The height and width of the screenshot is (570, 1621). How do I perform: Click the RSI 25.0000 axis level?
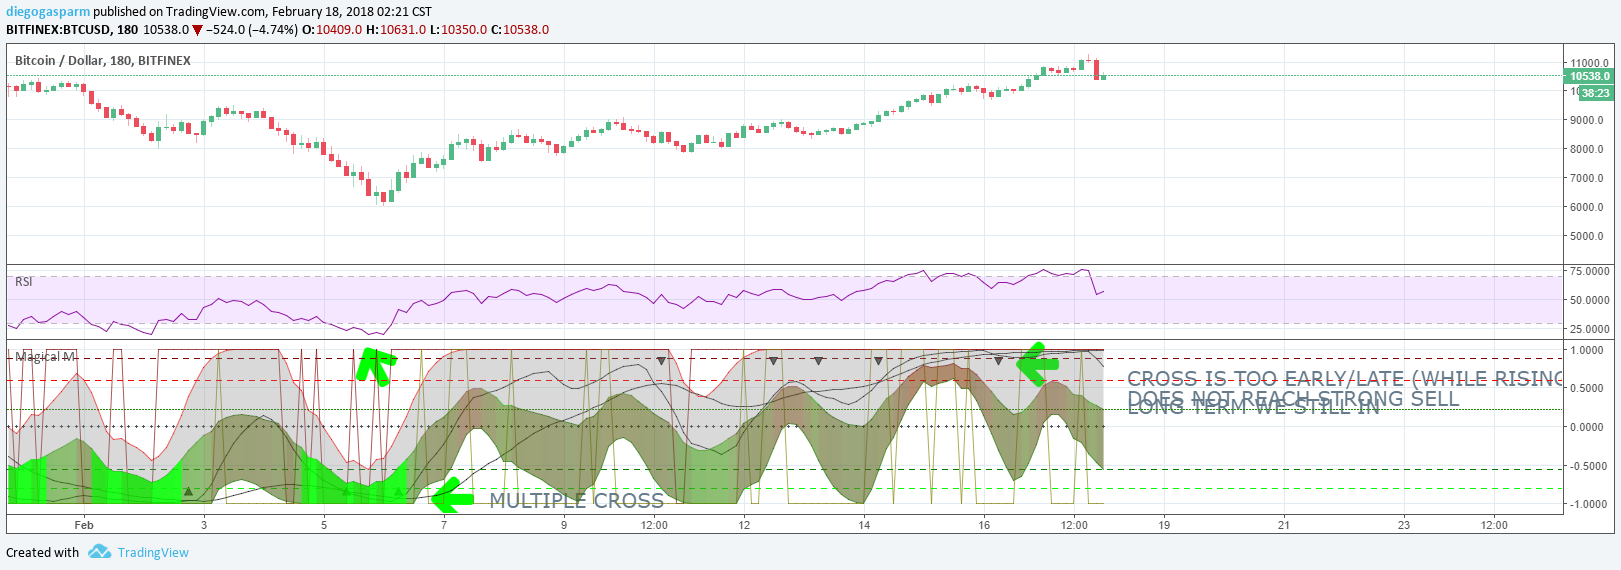tap(1590, 329)
